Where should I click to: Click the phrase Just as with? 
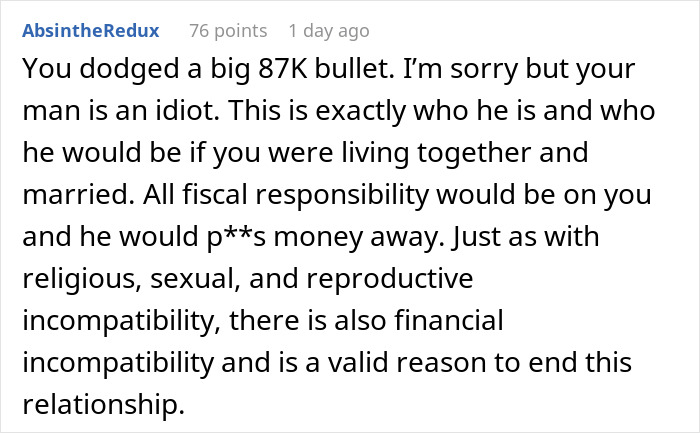tap(525, 236)
